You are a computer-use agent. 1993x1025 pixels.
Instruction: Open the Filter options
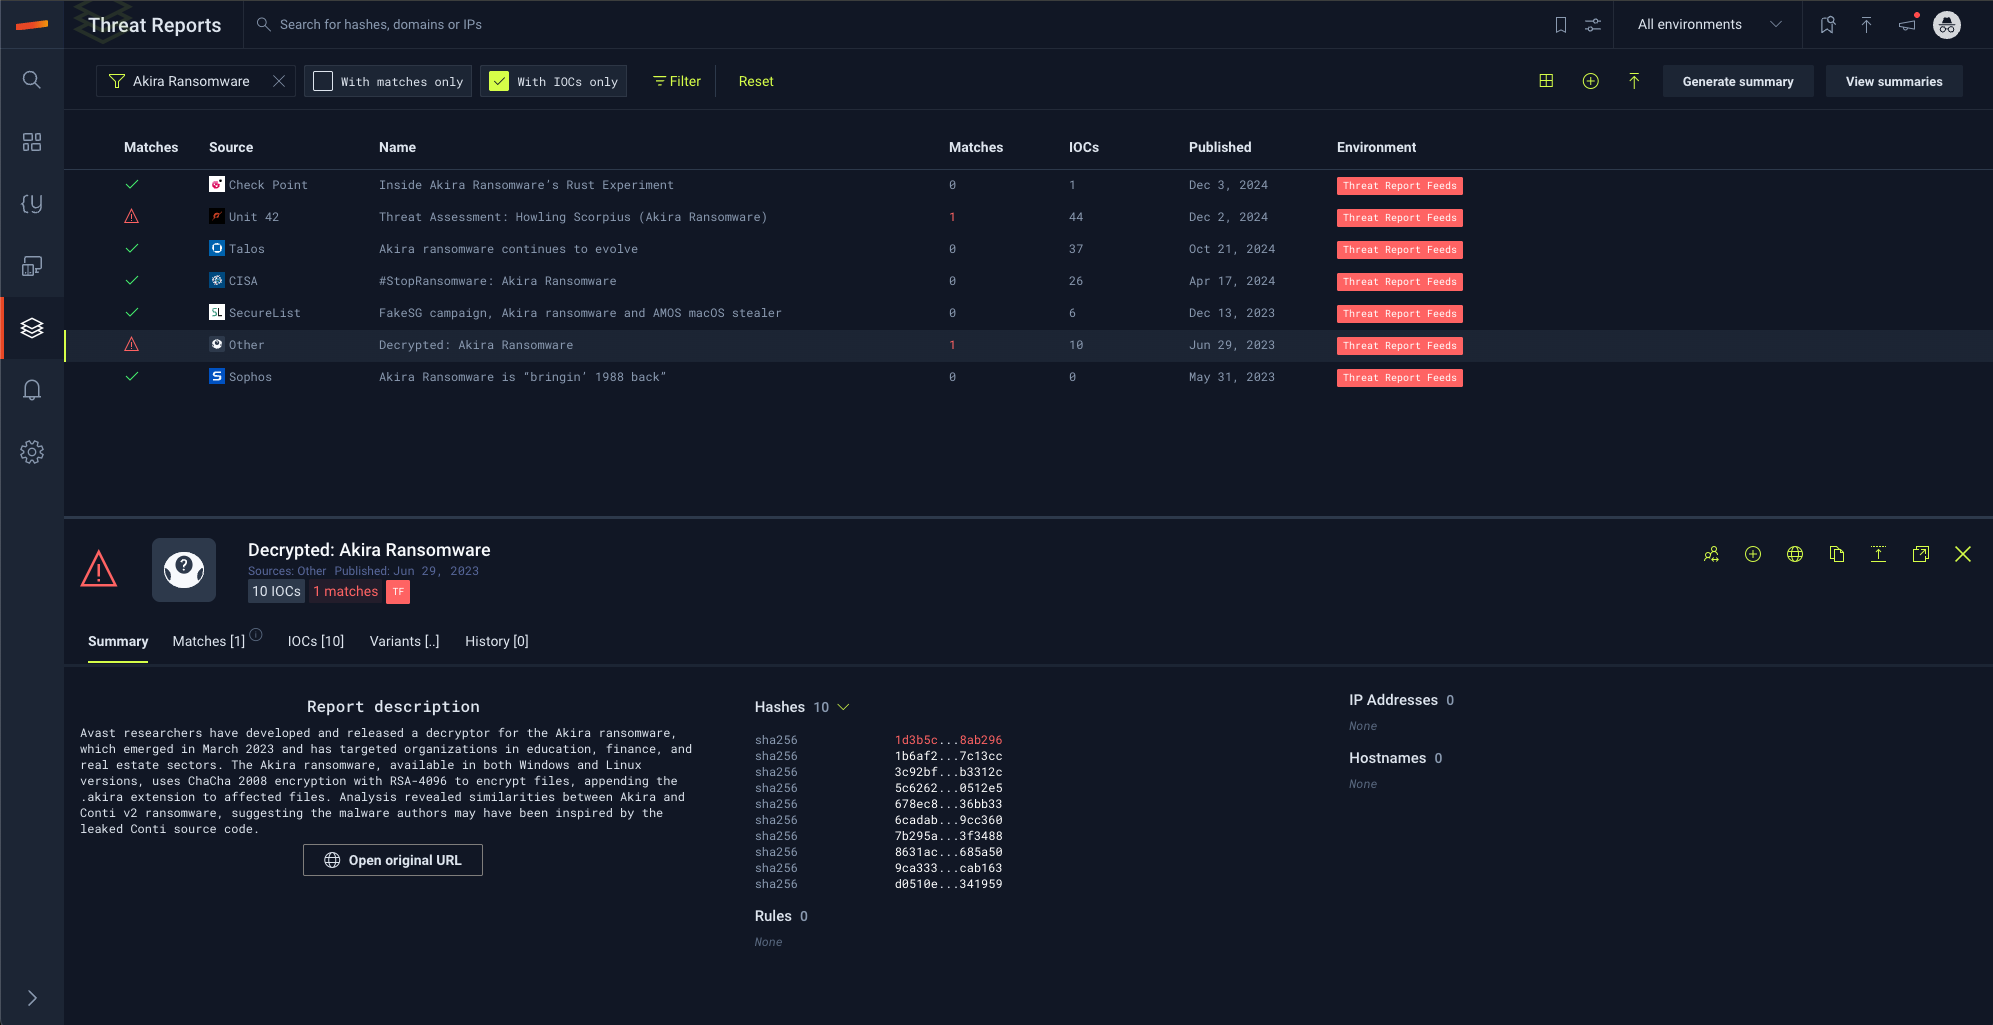pos(677,81)
